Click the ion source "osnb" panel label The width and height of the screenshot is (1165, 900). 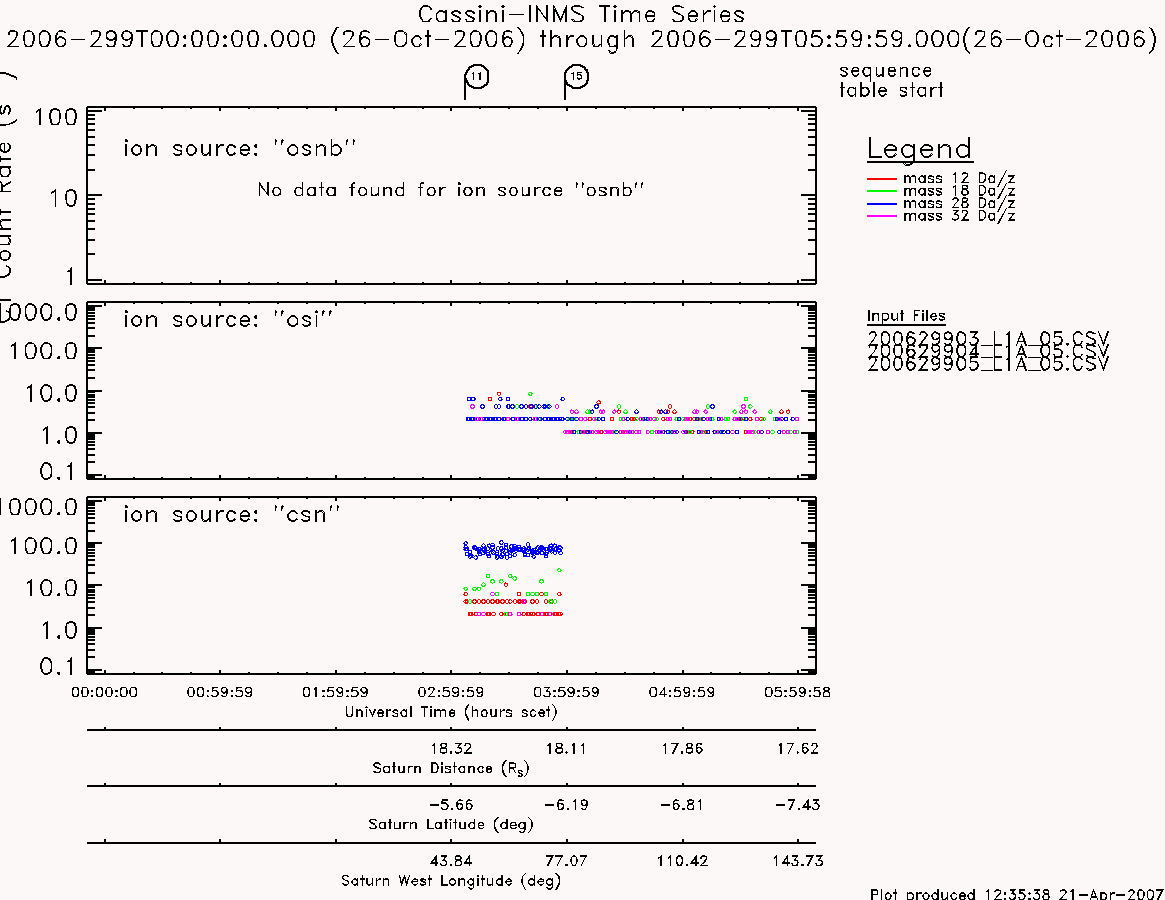click(239, 149)
